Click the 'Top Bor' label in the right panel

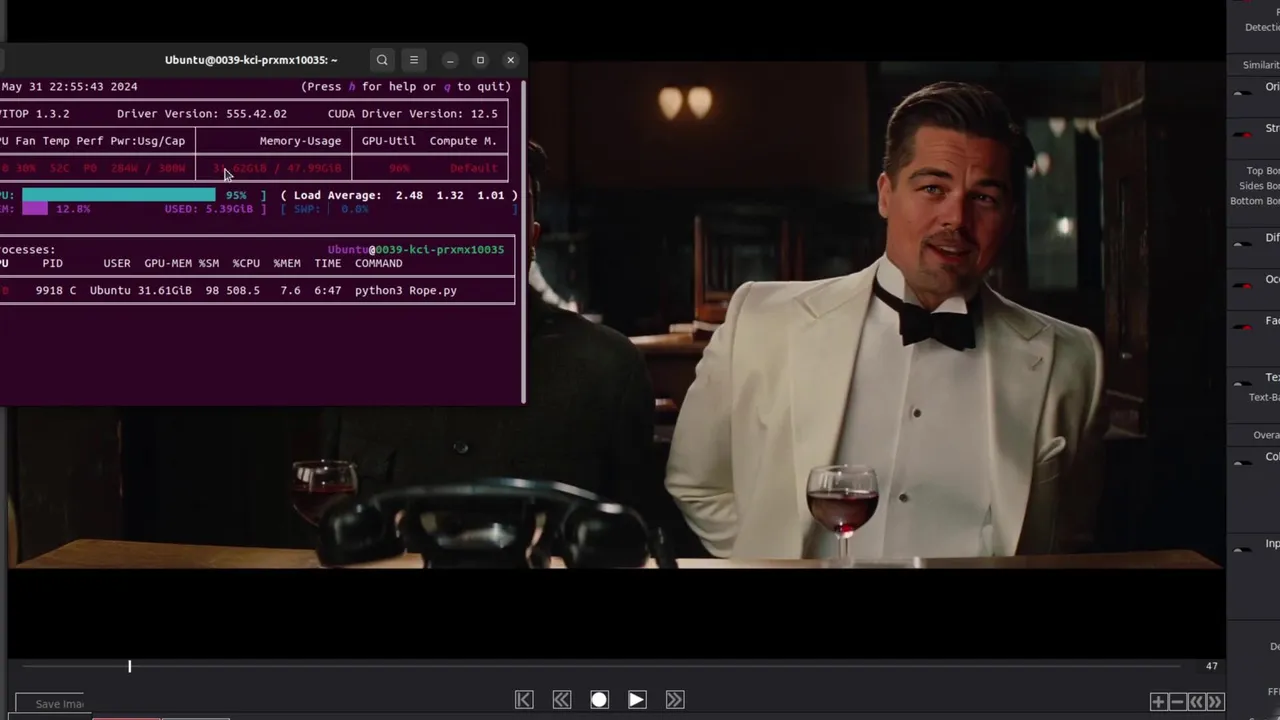point(1262,171)
